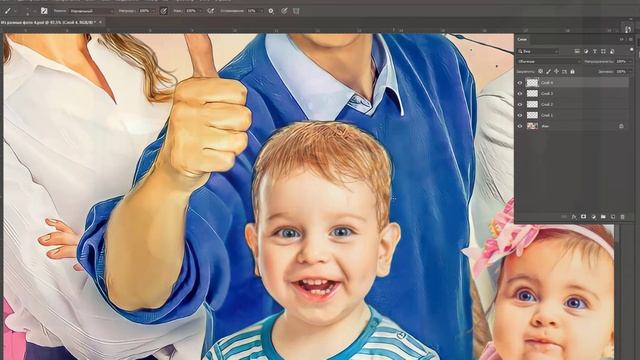Select the fourth layer thumbnail
Screen dimensions: 640x360
coord(532,115)
